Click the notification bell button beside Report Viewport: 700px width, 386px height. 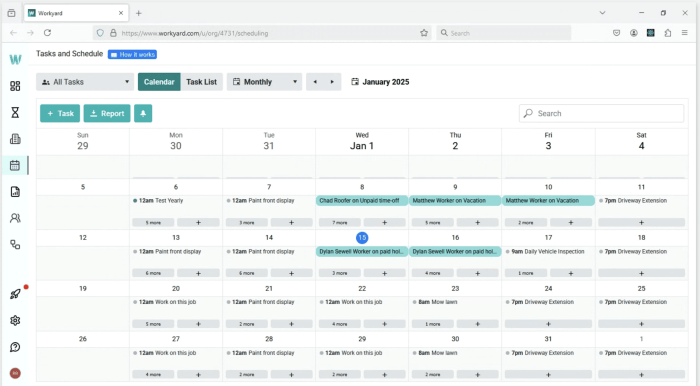click(x=143, y=113)
